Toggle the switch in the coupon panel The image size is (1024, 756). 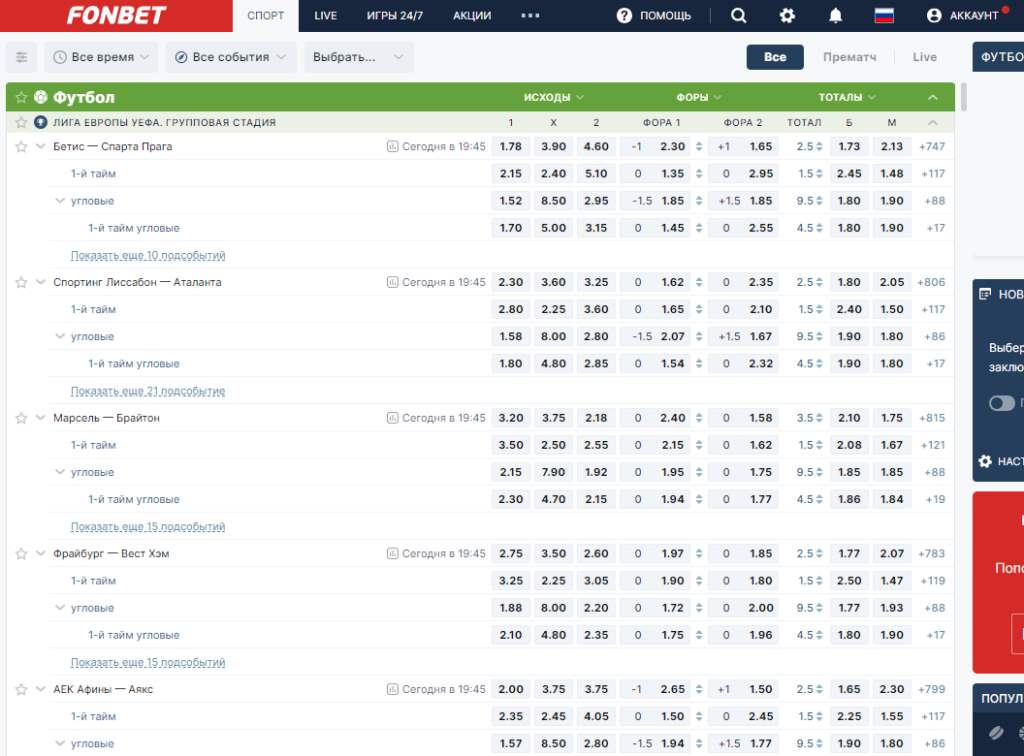coord(1002,403)
